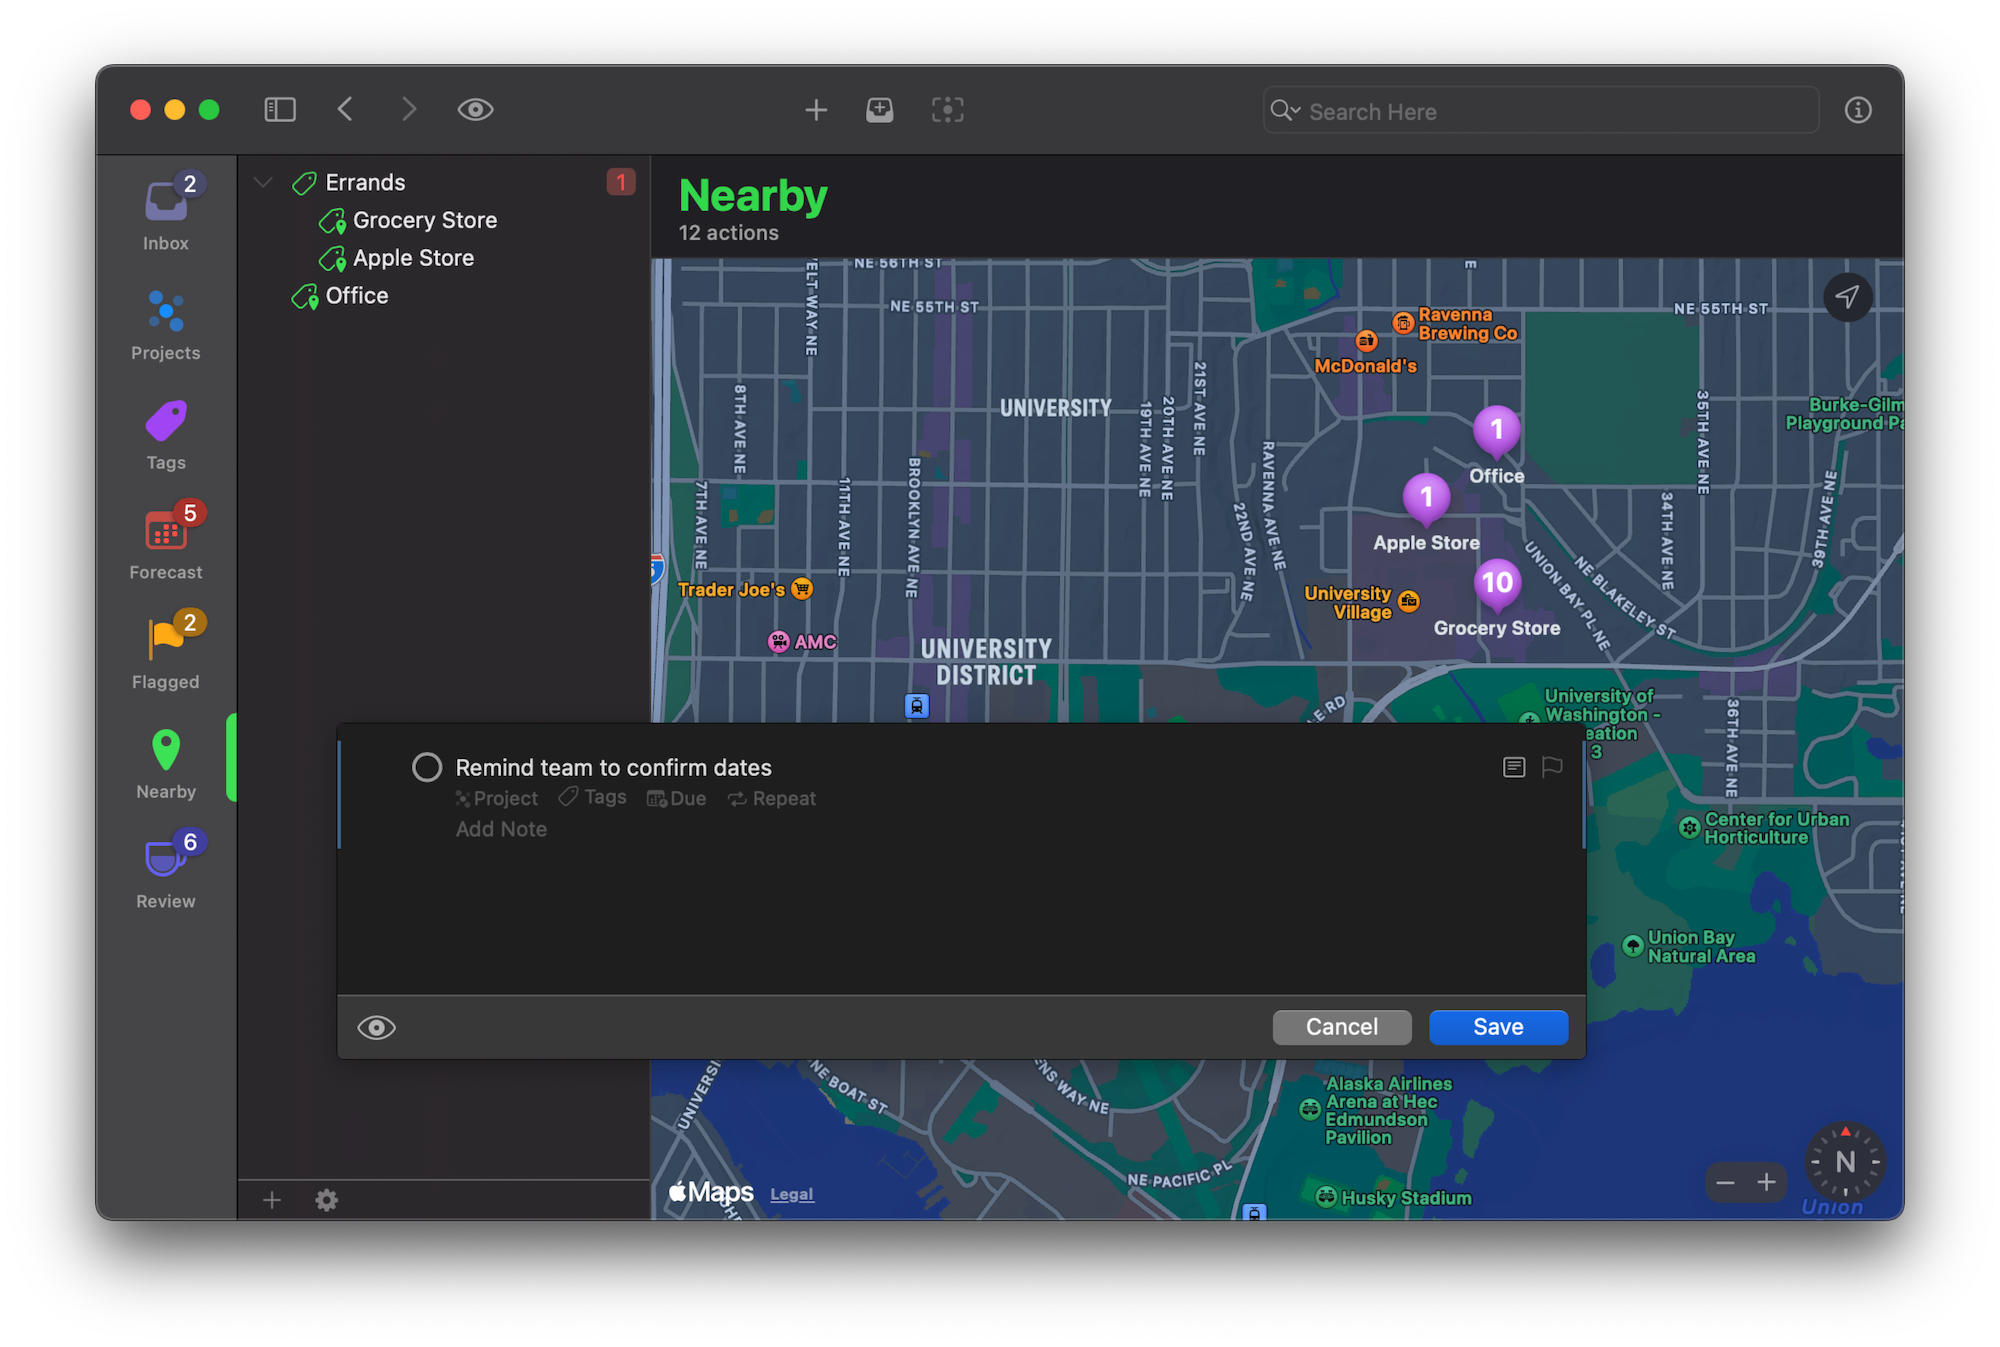Click the Add Note field
This screenshot has height=1347, width=2000.
(502, 829)
